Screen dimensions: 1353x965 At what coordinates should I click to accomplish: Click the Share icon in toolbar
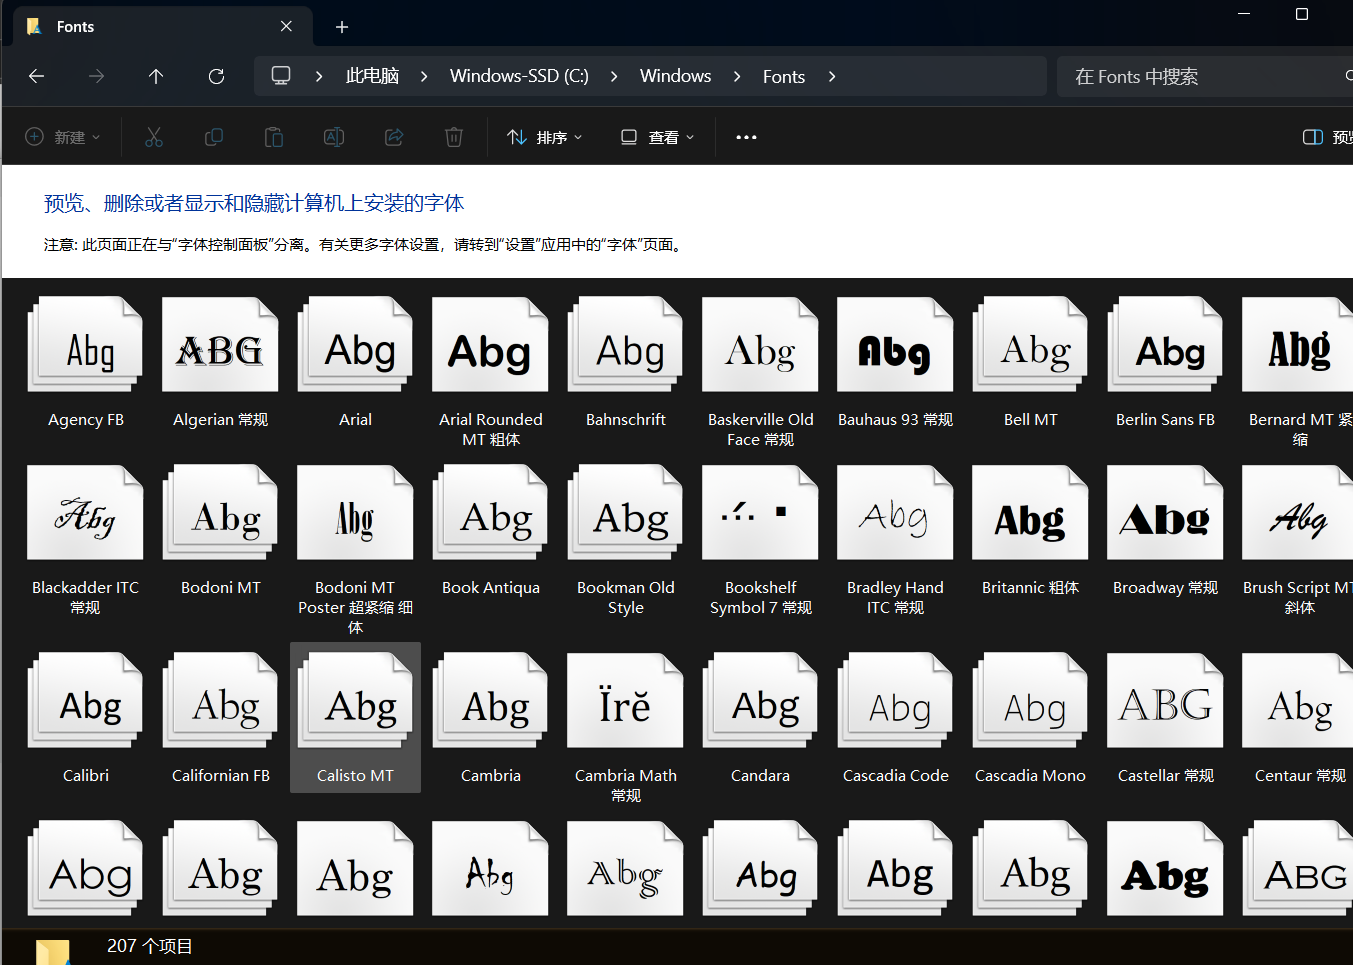pos(394,137)
